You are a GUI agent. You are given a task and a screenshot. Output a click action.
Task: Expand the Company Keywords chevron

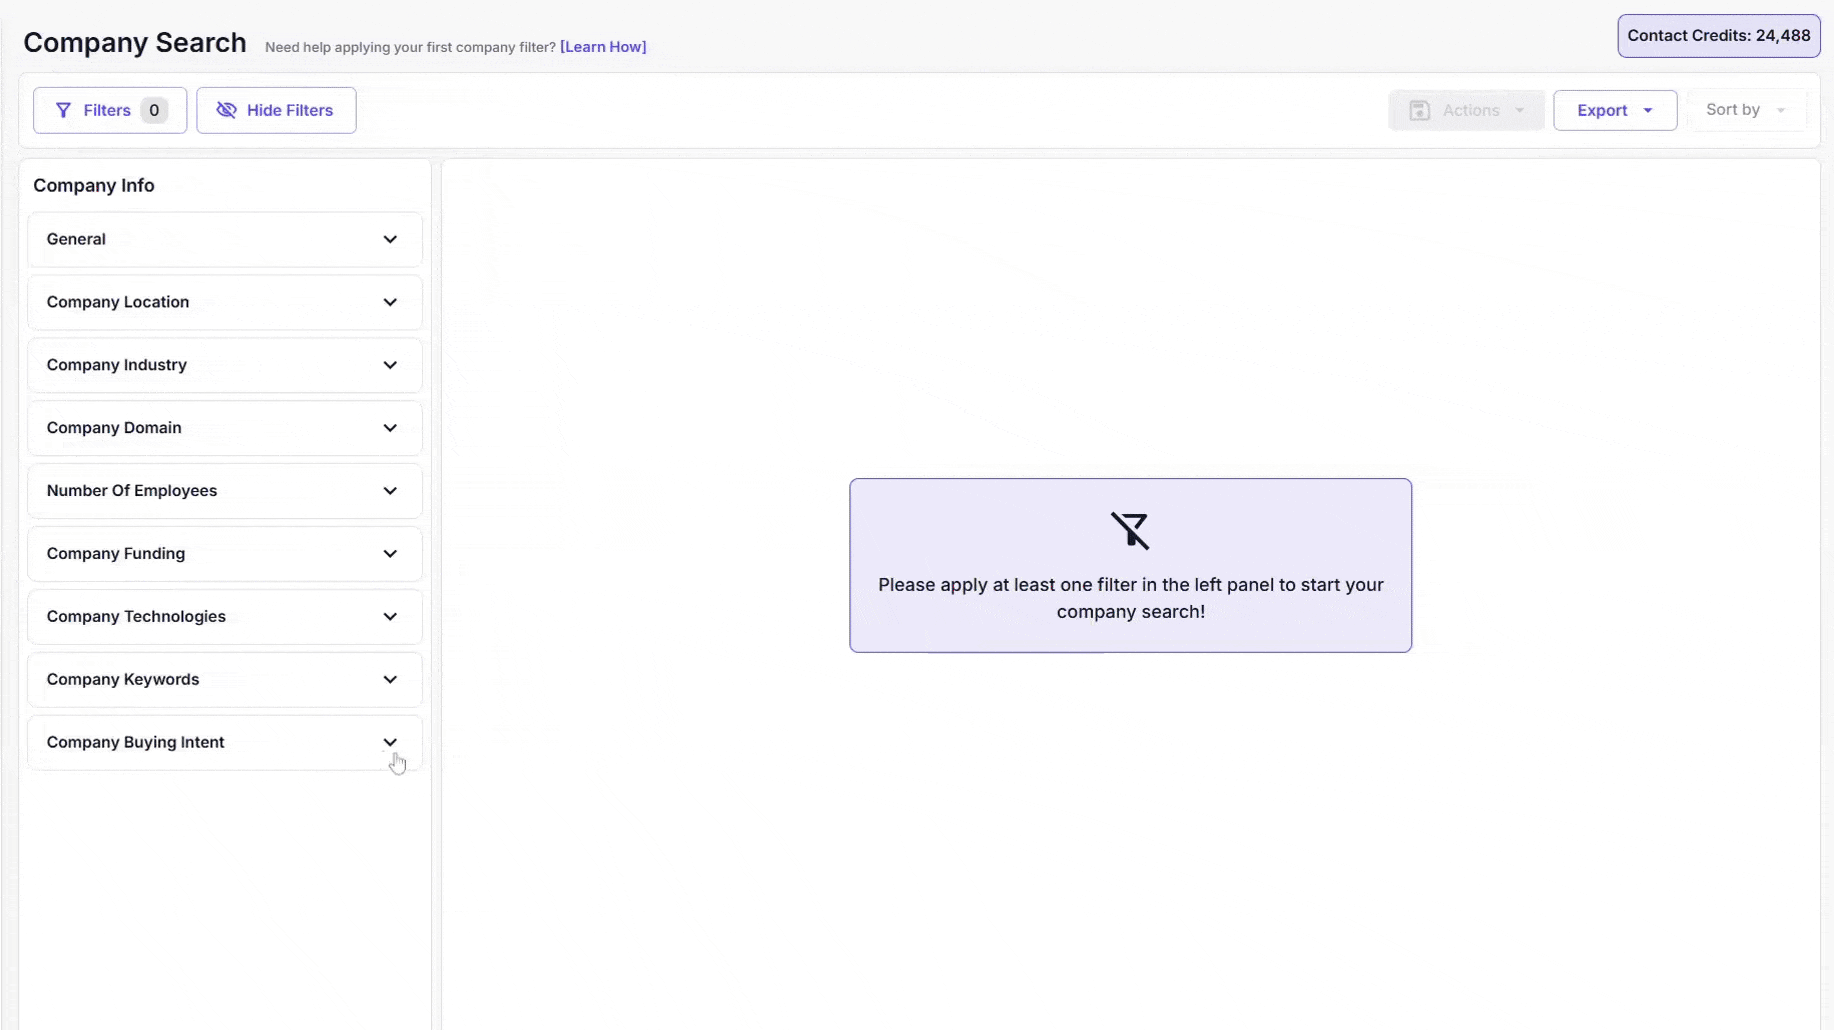[x=390, y=680]
